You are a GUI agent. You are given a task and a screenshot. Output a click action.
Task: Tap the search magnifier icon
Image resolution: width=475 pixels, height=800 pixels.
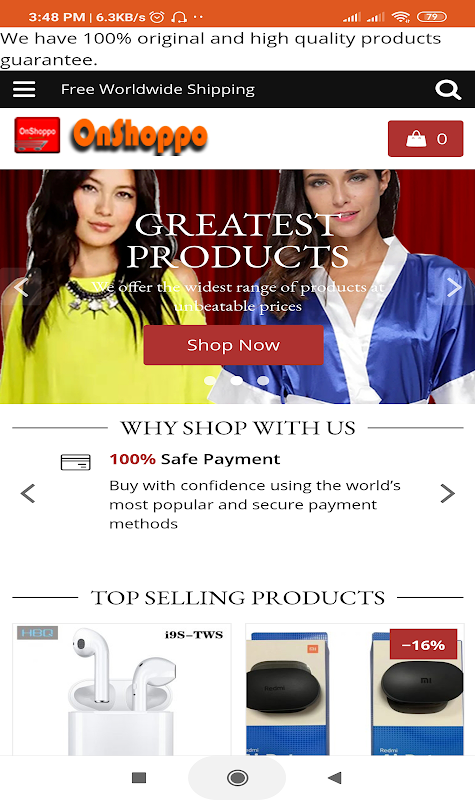(x=448, y=90)
